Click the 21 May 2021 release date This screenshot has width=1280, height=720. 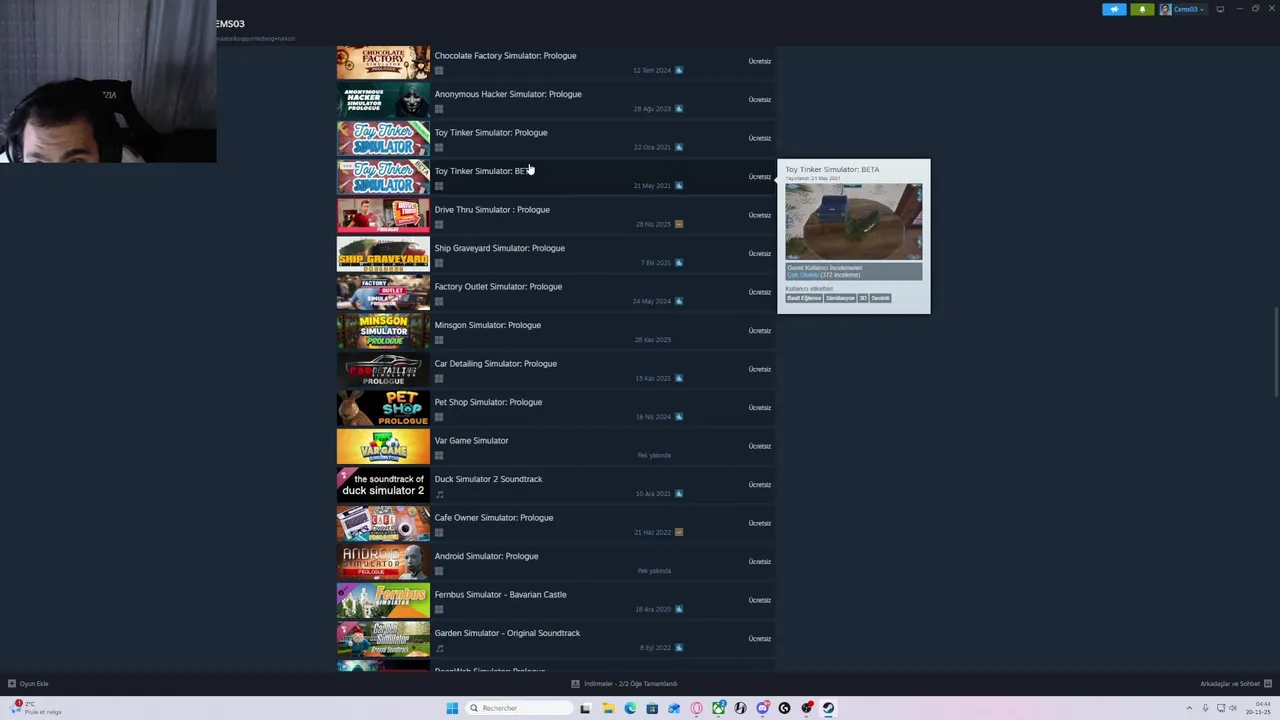pyautogui.click(x=653, y=186)
